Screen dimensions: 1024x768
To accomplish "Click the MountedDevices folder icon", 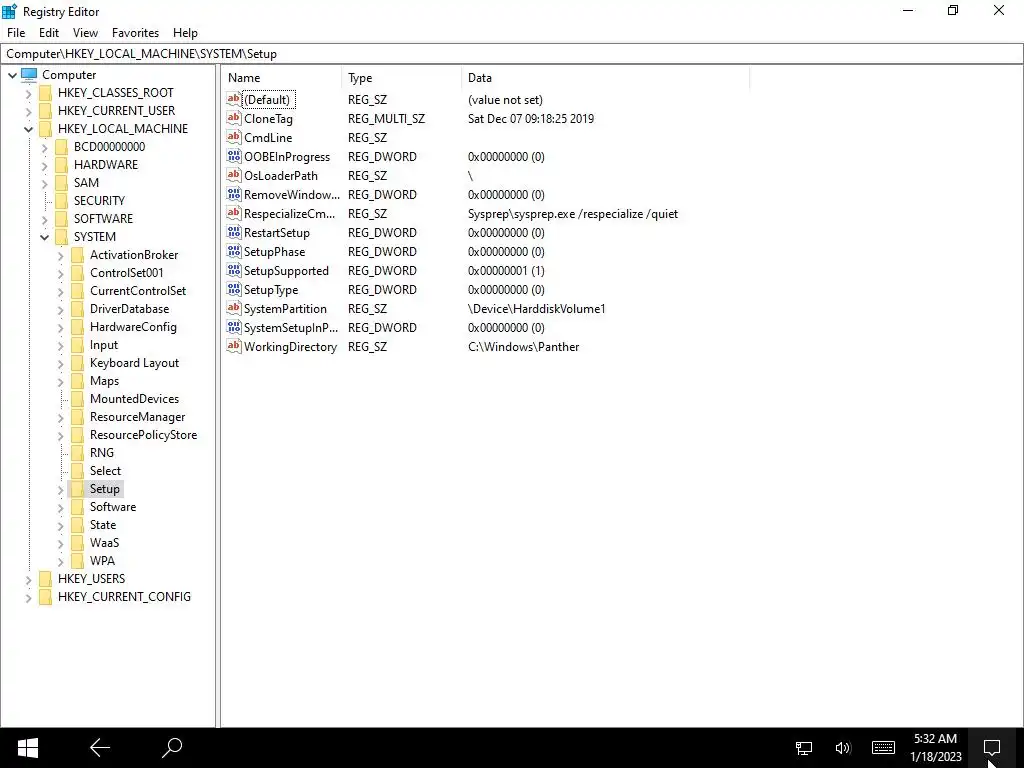I will click(78, 398).
